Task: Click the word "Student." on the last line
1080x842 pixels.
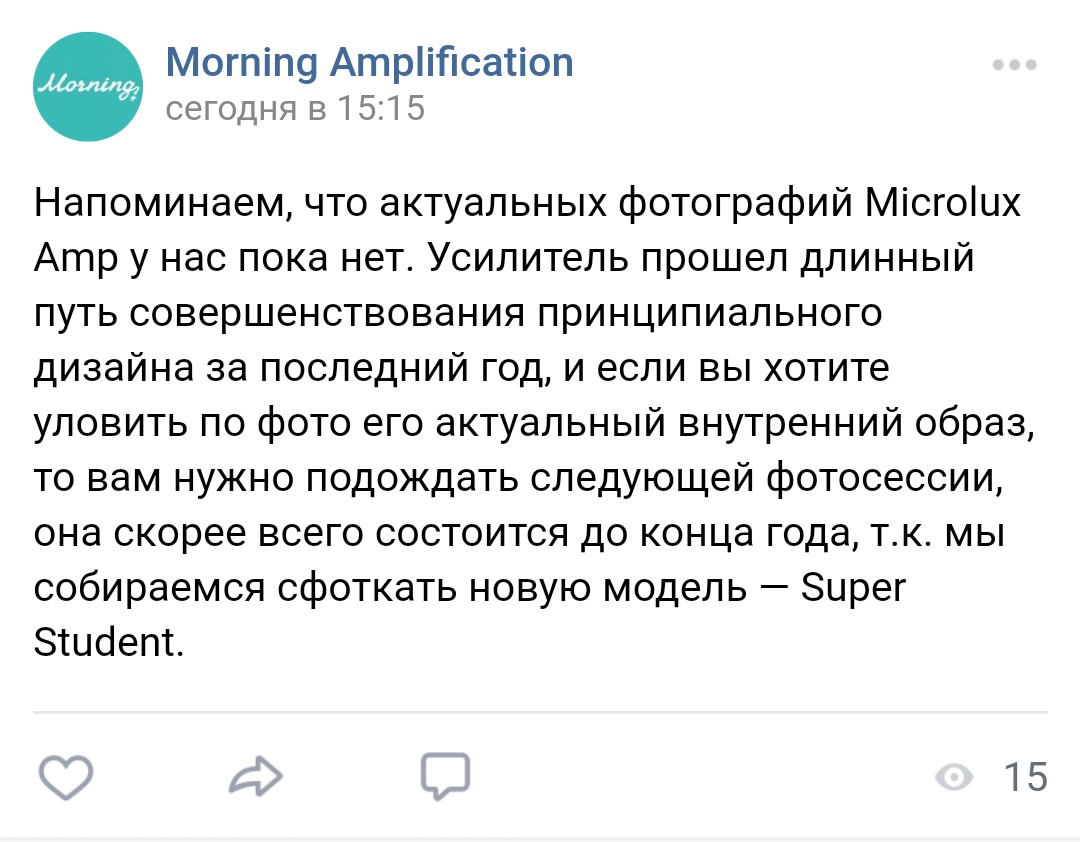Action: click(x=109, y=642)
